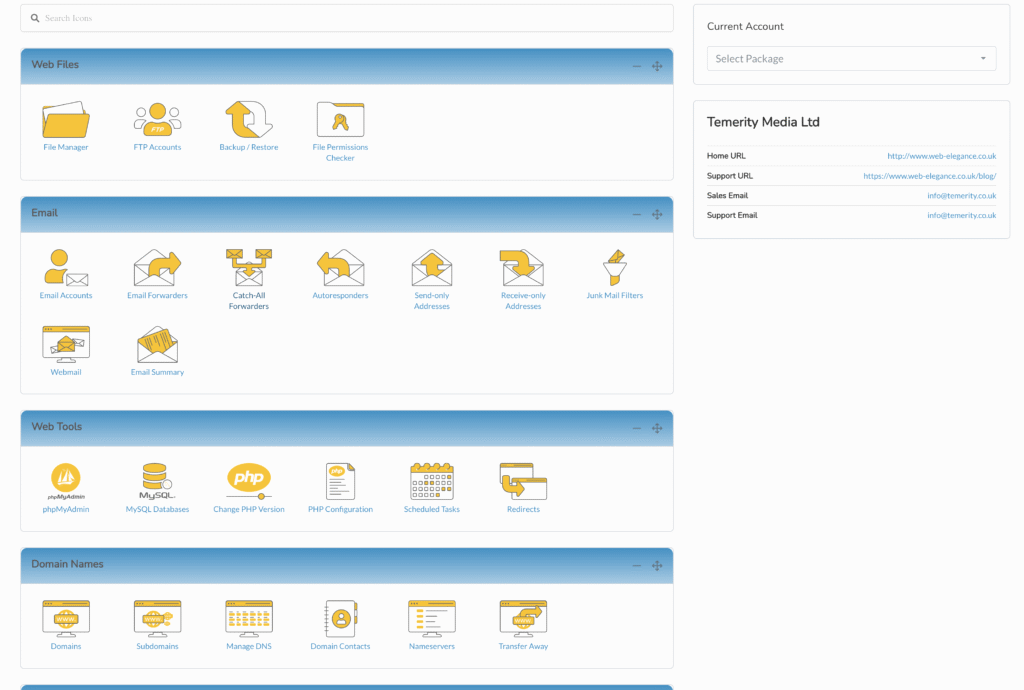Screen dimensions: 1024x690
Task: Open Subdomains
Action: coord(157,625)
